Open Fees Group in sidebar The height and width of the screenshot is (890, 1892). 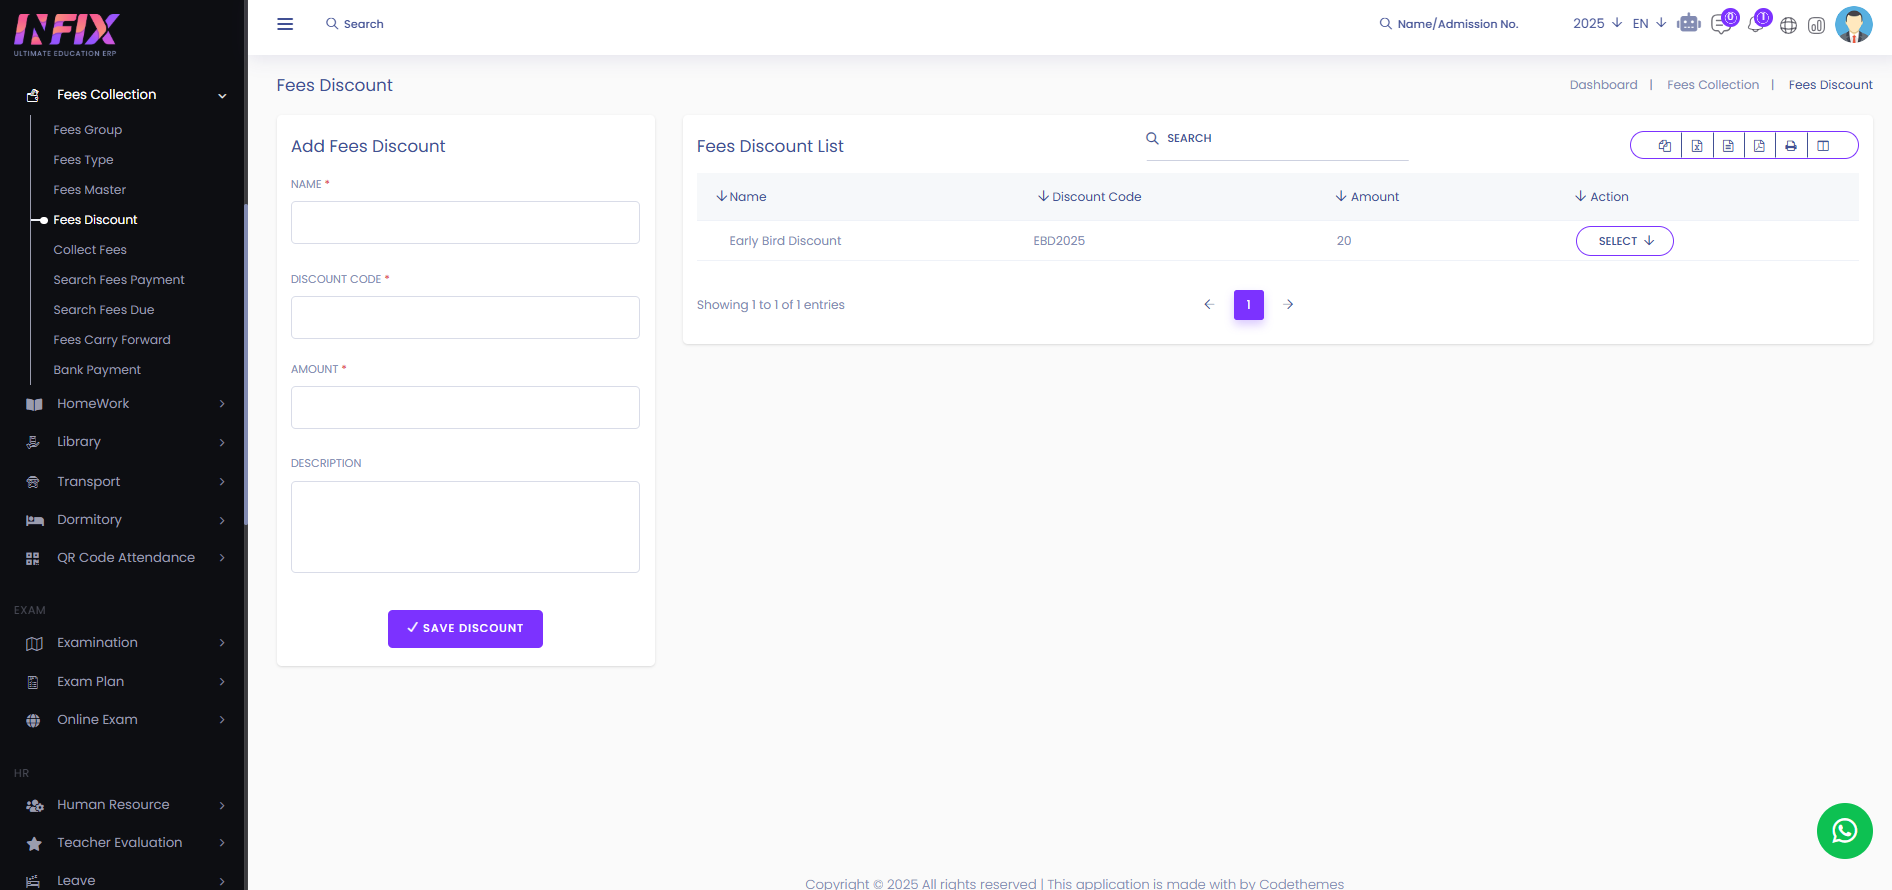88,130
